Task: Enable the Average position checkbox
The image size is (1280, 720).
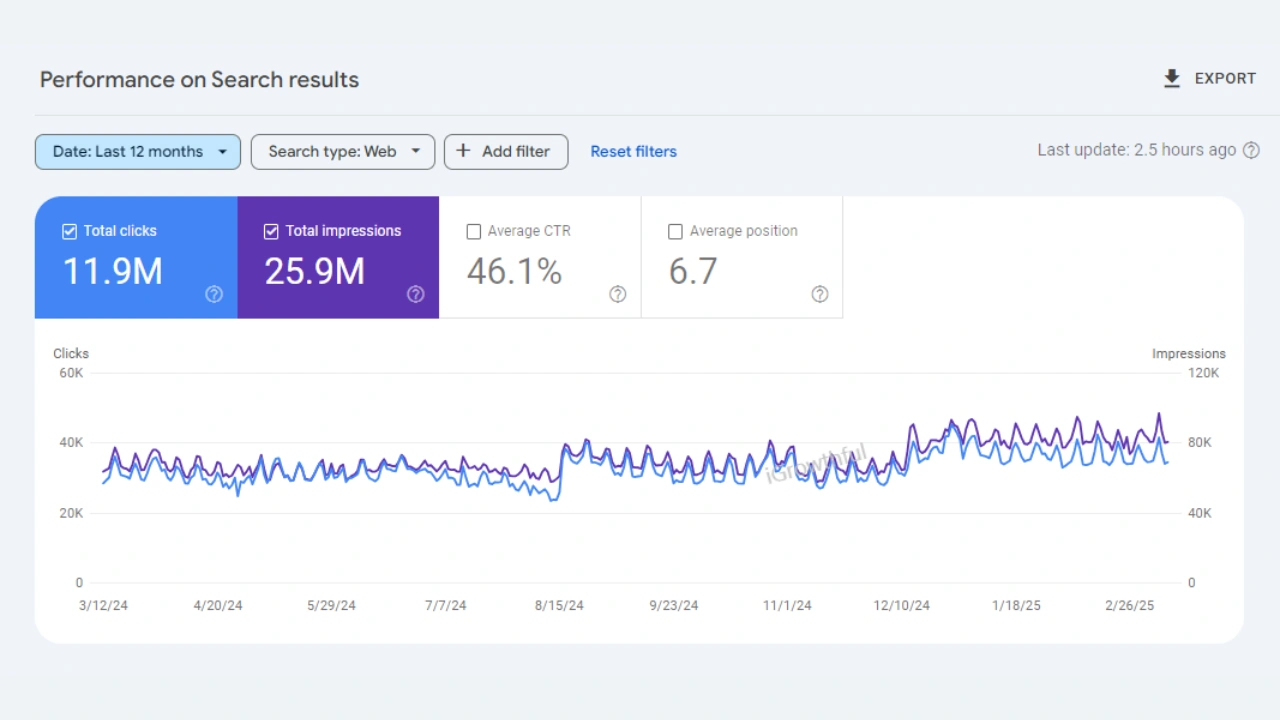Action: [x=675, y=232]
